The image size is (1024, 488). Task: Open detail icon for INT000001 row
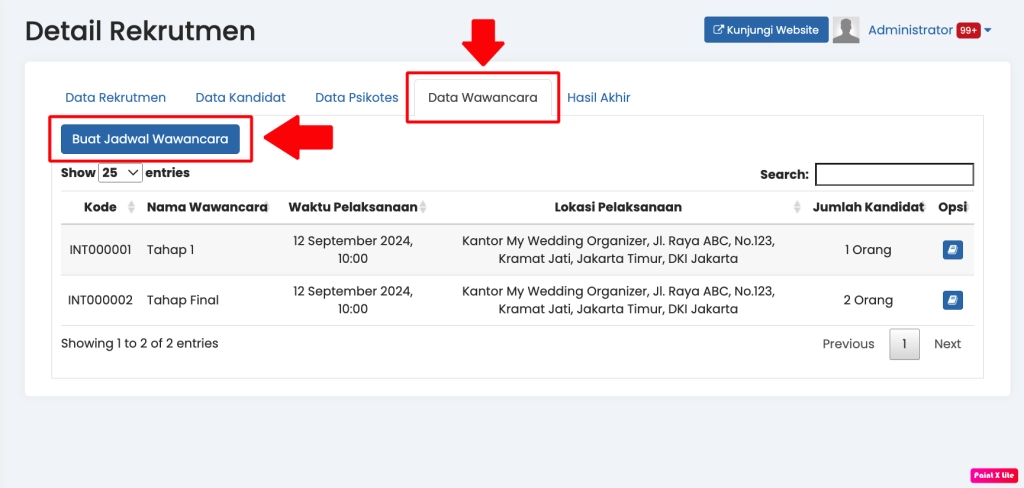pyautogui.click(x=952, y=250)
